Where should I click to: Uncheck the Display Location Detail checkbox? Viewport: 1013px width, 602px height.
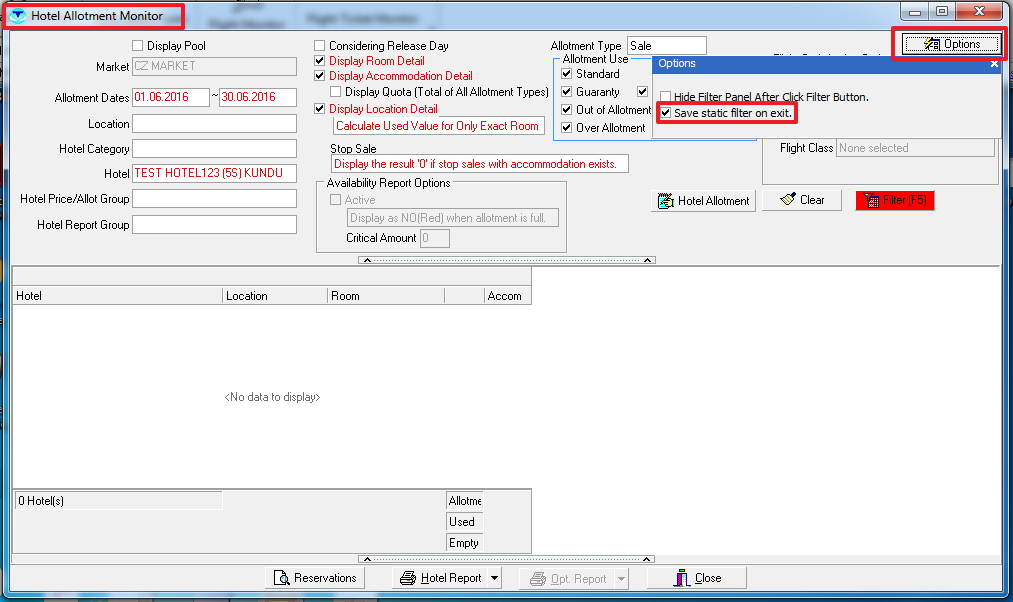pyautogui.click(x=320, y=109)
